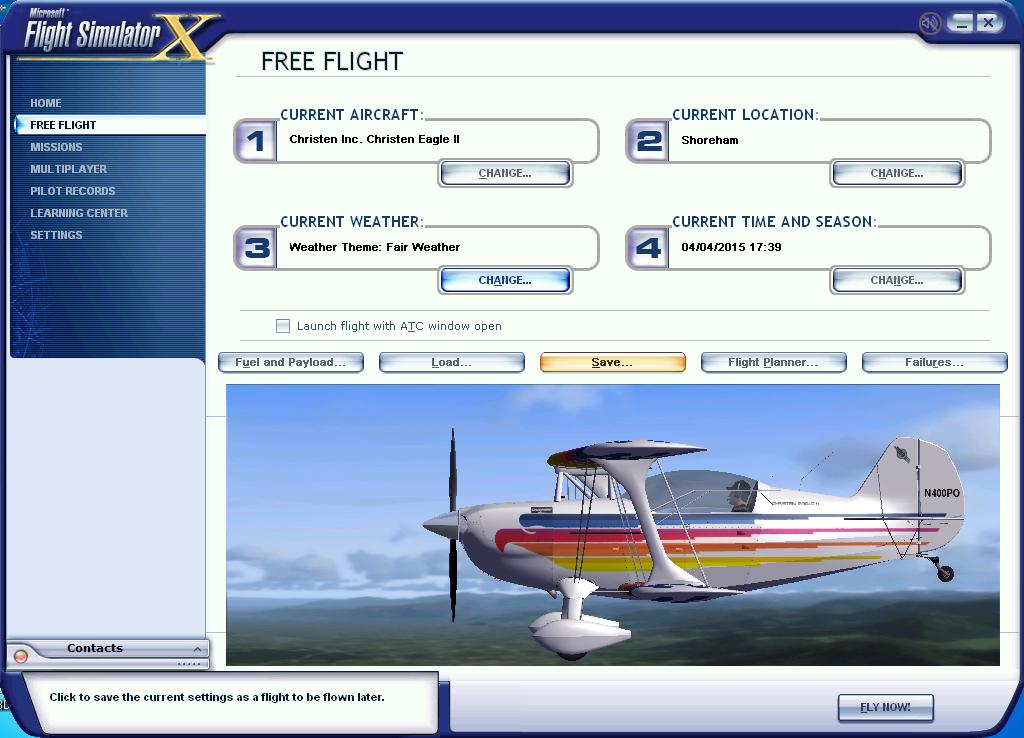Open the Learning Center
Image resolution: width=1024 pixels, height=738 pixels.
[79, 213]
